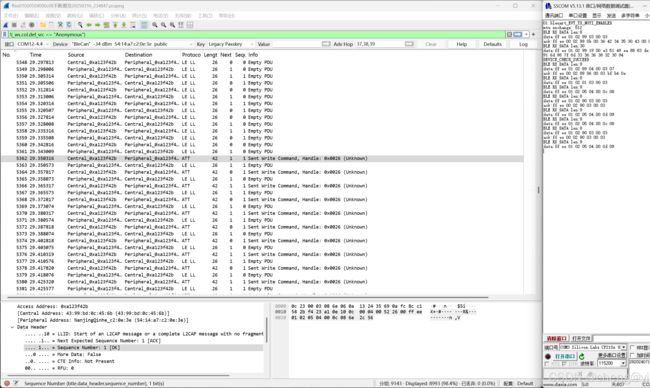Open expert information in status bar
650x388 pixels.
click(x=7, y=383)
